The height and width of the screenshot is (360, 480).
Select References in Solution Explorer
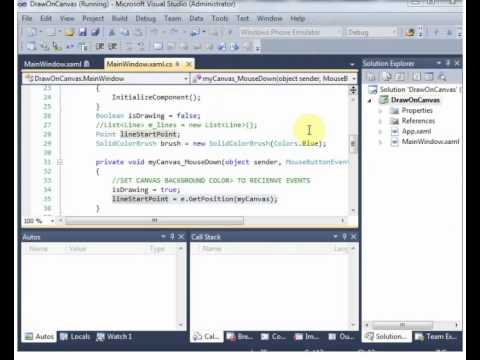[x=418, y=121]
